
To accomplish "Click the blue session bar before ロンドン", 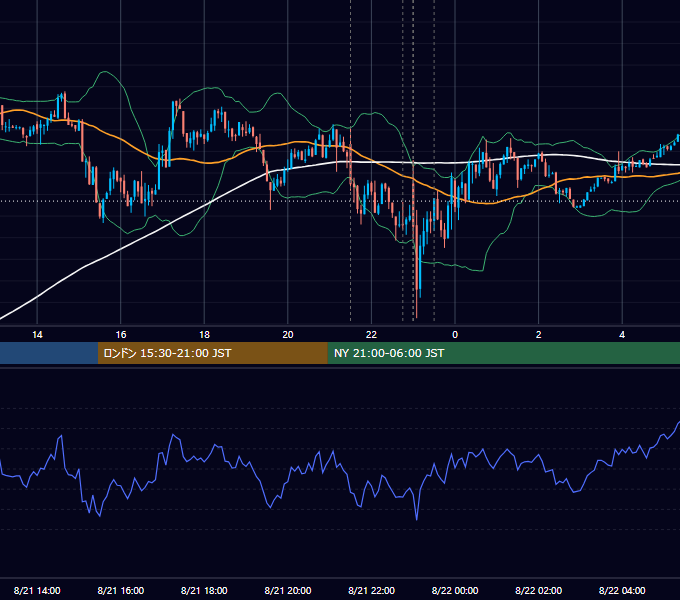I will click(x=49, y=353).
